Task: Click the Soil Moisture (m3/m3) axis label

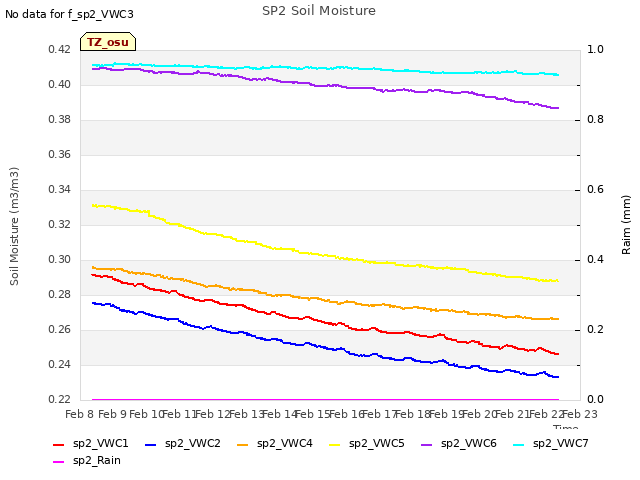Action: (14, 226)
